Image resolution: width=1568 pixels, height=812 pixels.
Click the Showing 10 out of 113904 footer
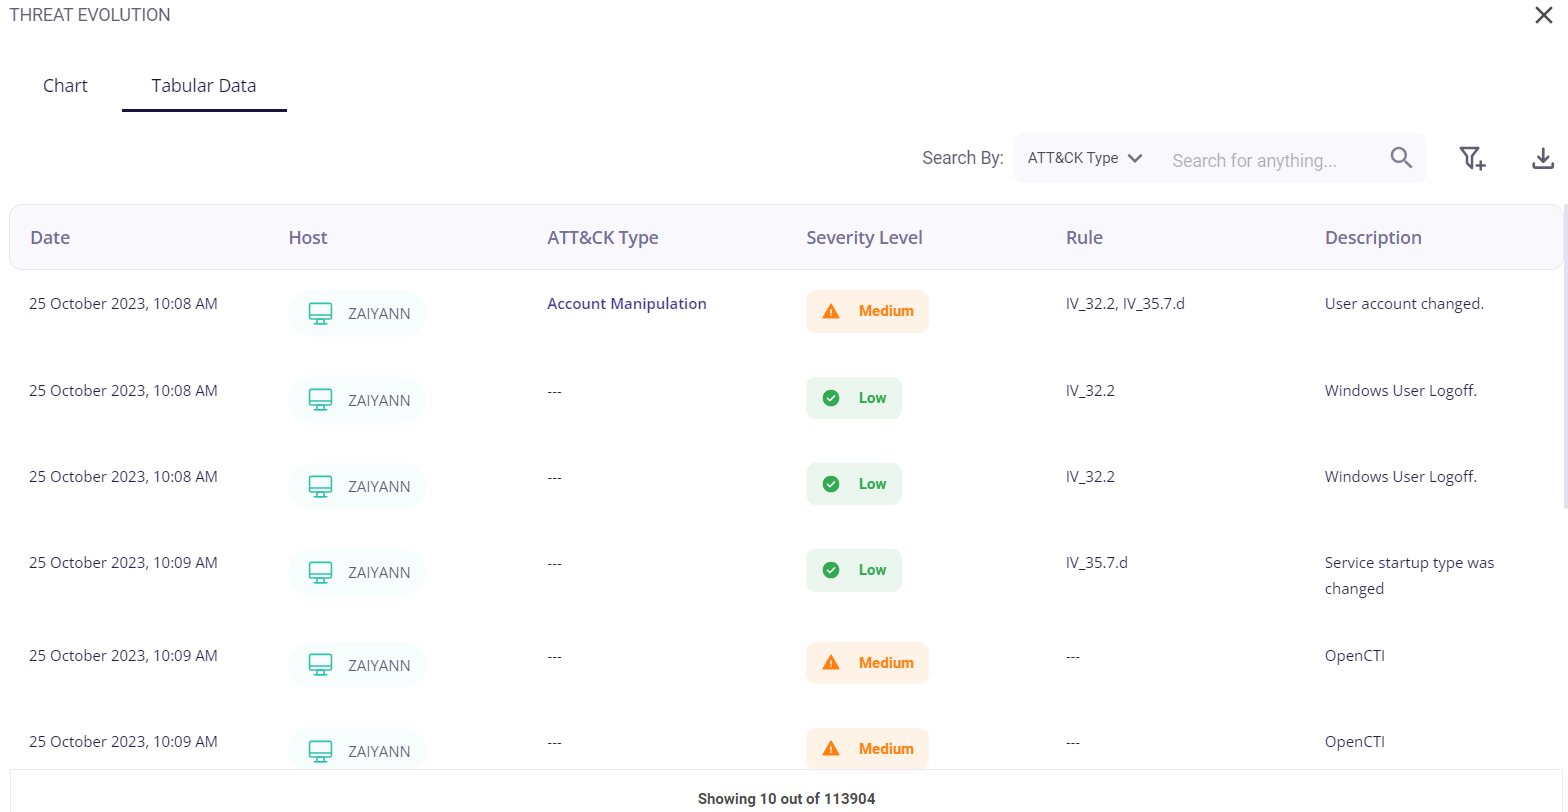pos(786,799)
